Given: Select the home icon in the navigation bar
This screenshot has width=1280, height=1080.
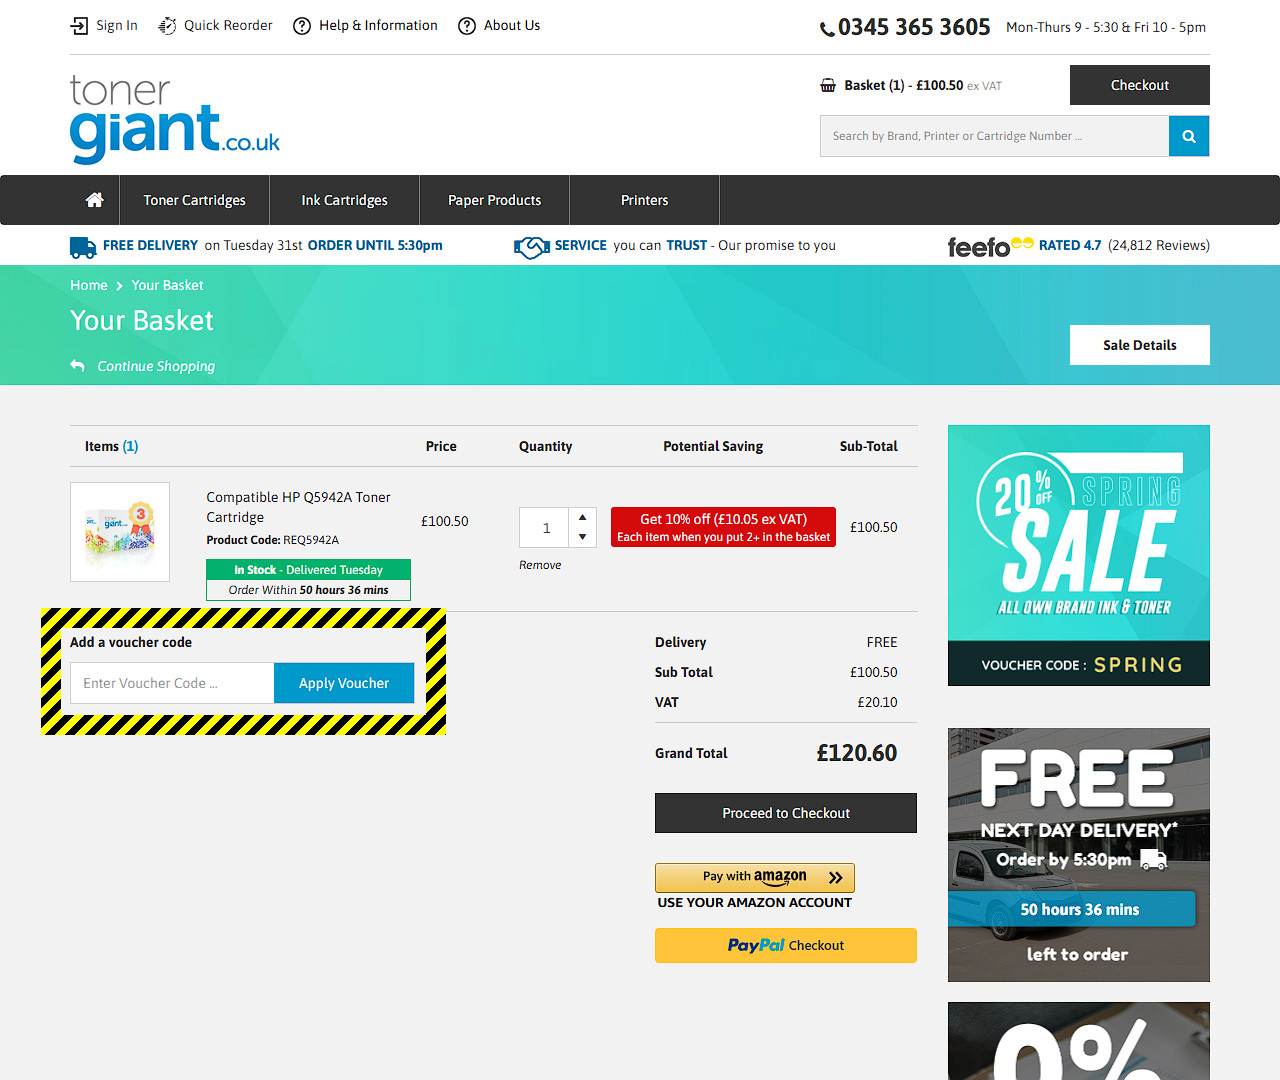Looking at the screenshot, I should tap(93, 199).
